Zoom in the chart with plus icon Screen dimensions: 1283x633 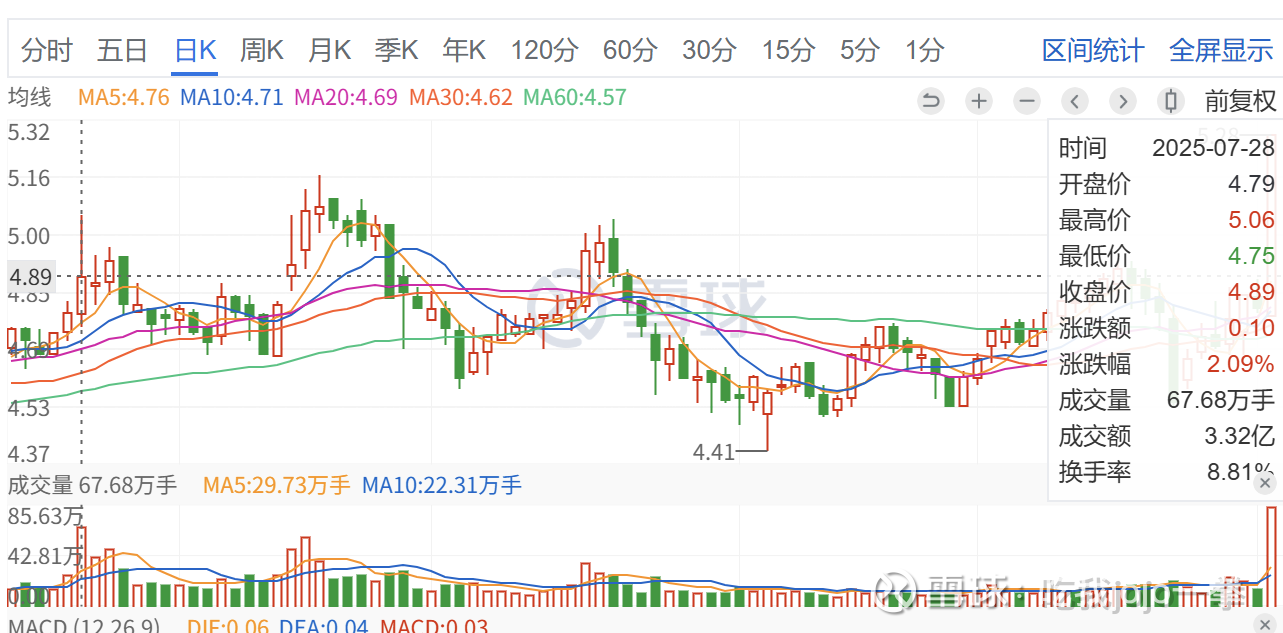pos(978,101)
